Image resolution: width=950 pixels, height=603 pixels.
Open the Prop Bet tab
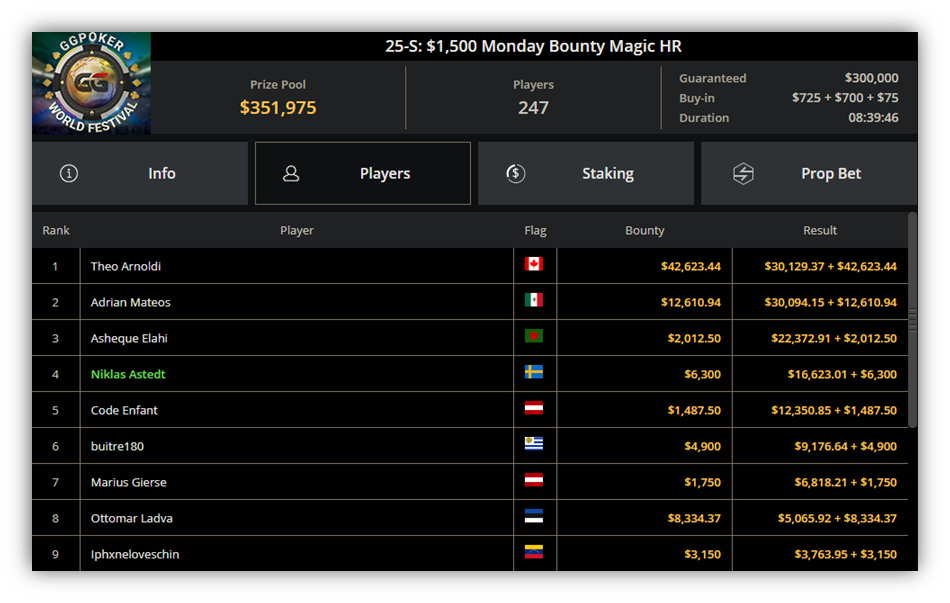pyautogui.click(x=809, y=173)
